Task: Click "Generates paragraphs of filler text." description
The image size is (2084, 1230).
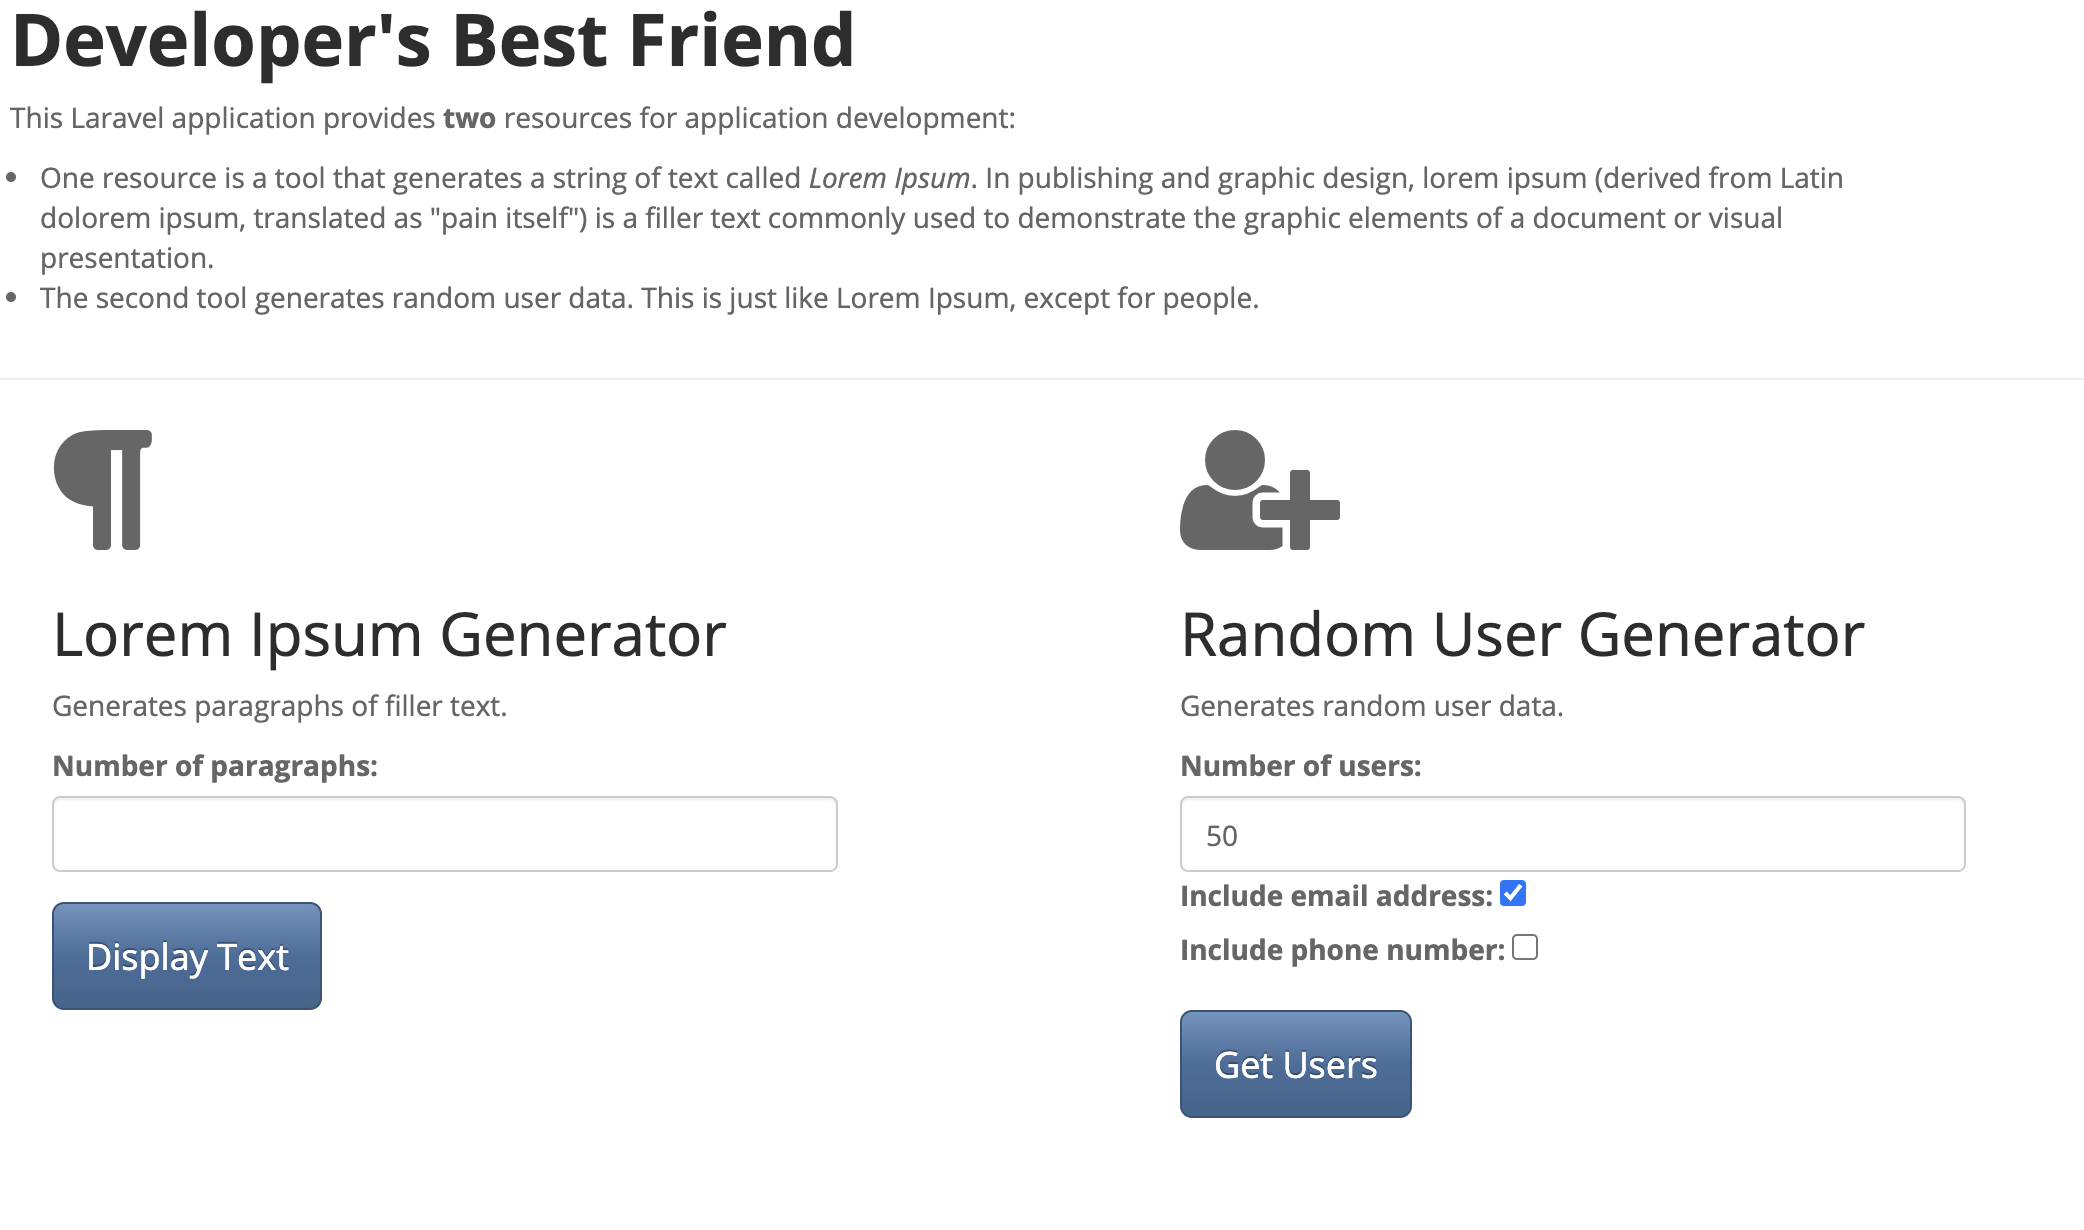Action: pos(280,706)
